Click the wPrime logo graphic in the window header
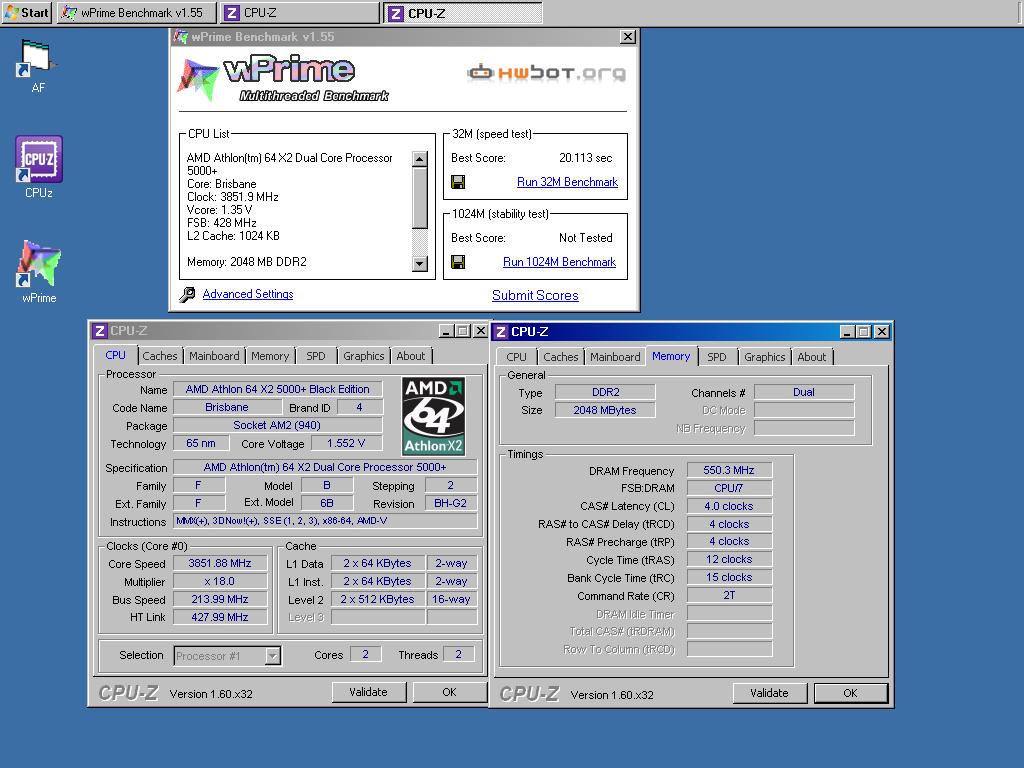The width and height of the screenshot is (1024, 768). pos(283,78)
